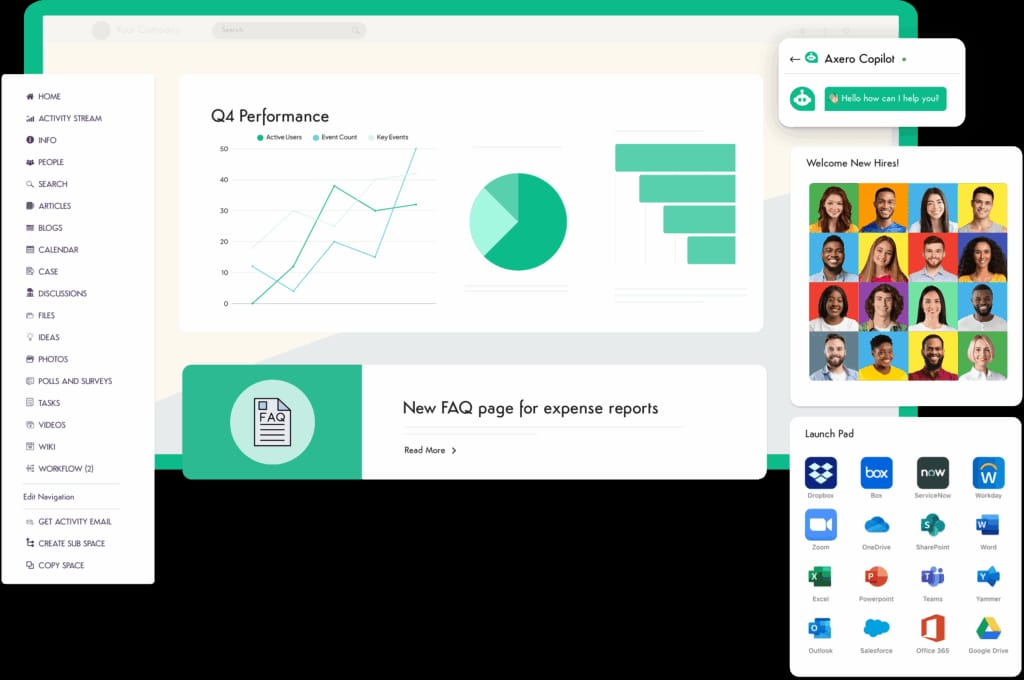The height and width of the screenshot is (680, 1024).
Task: Launch Zoom from the Launch Pad
Action: point(820,525)
